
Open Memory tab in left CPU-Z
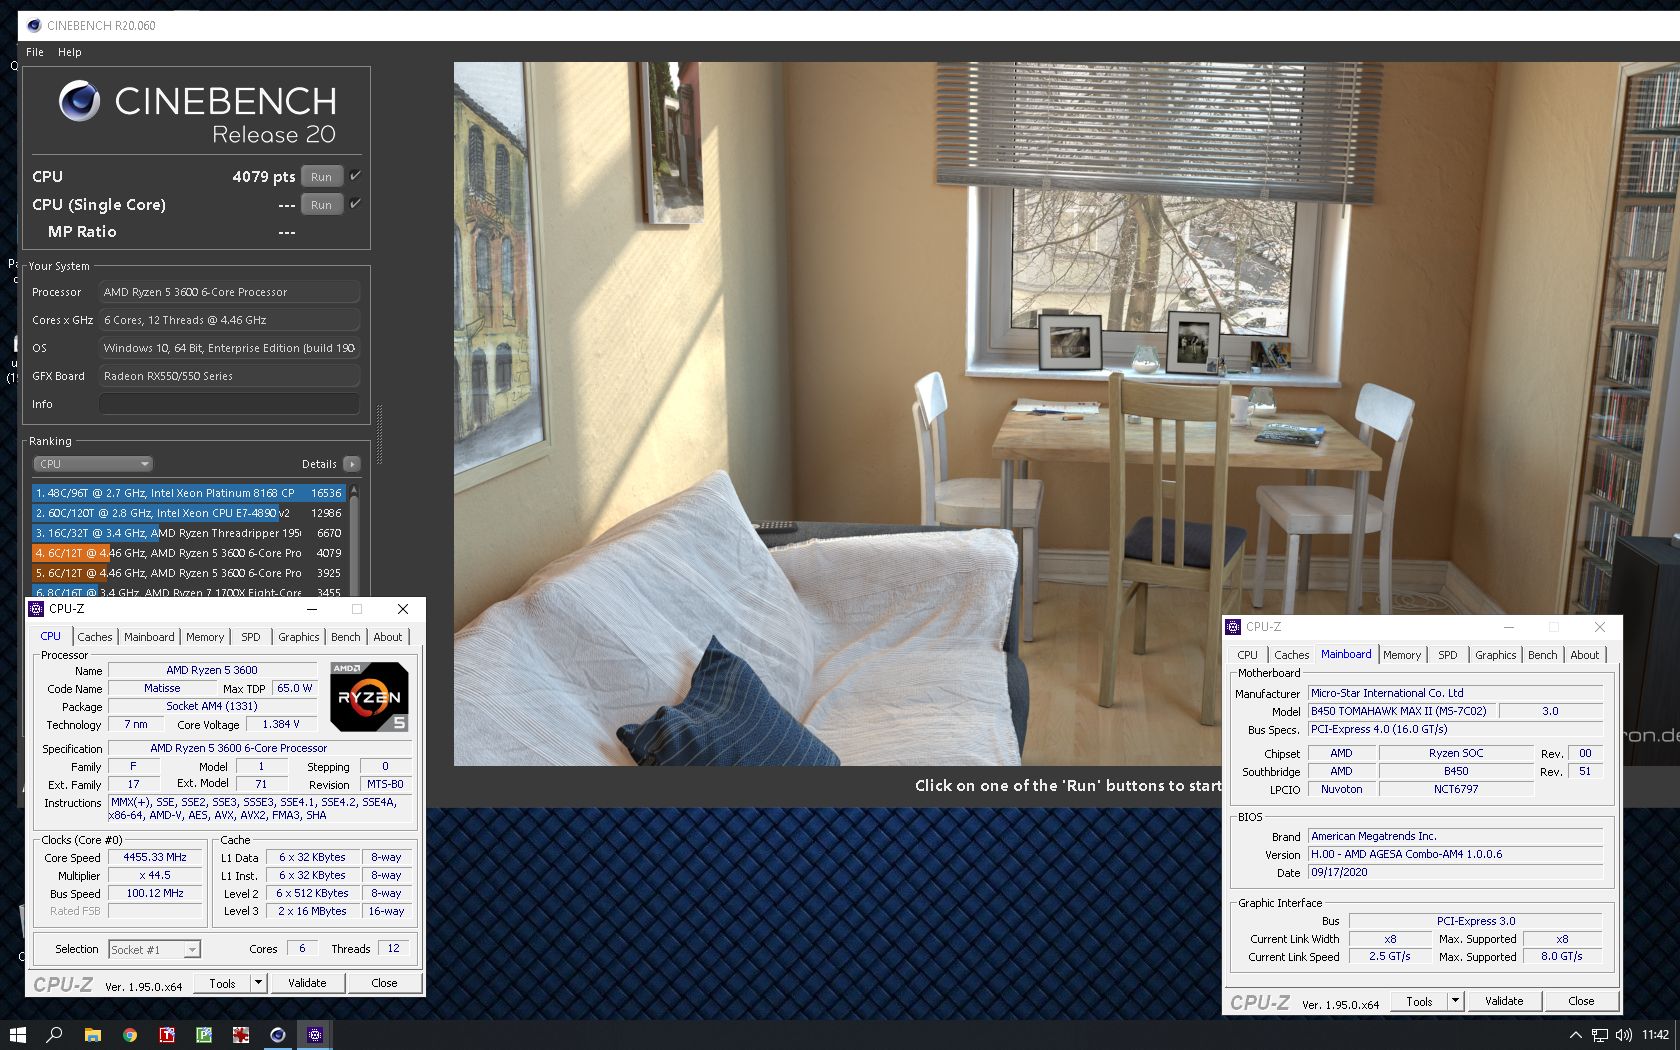tap(205, 637)
